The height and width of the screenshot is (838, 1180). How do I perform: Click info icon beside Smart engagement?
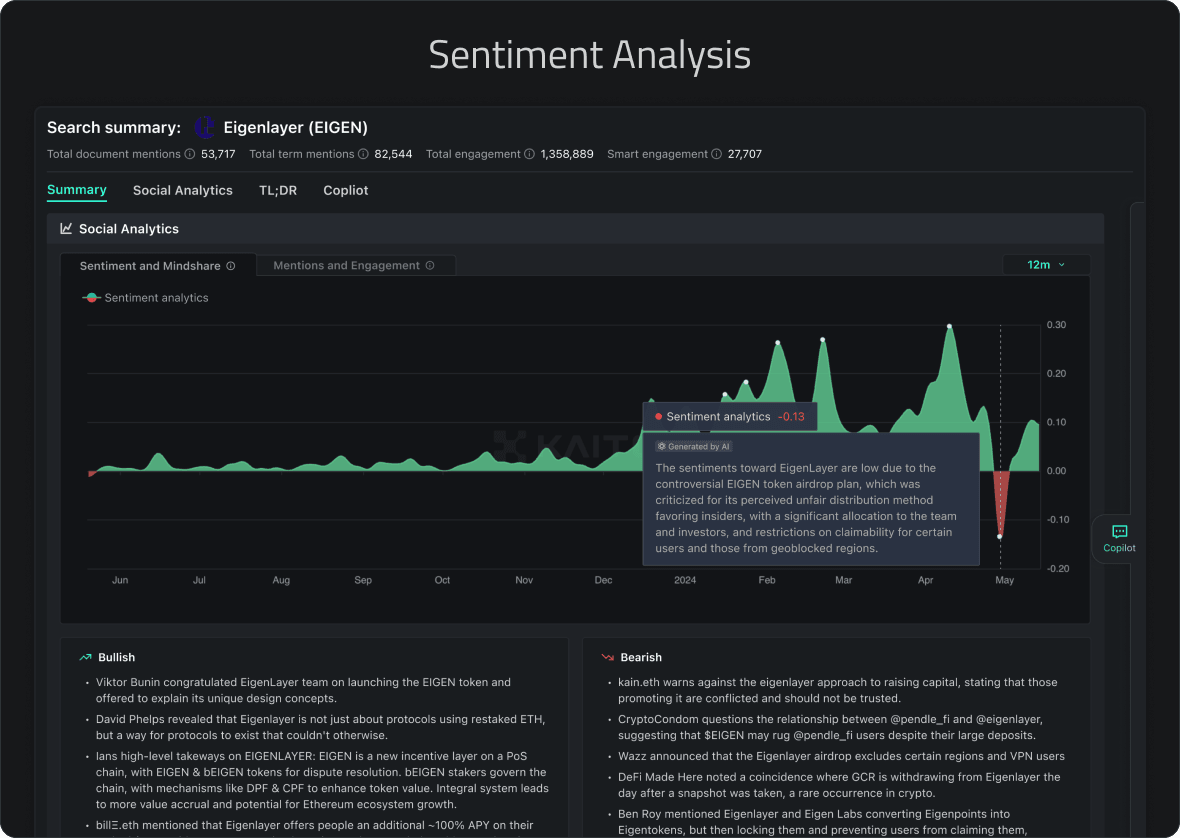(717, 154)
